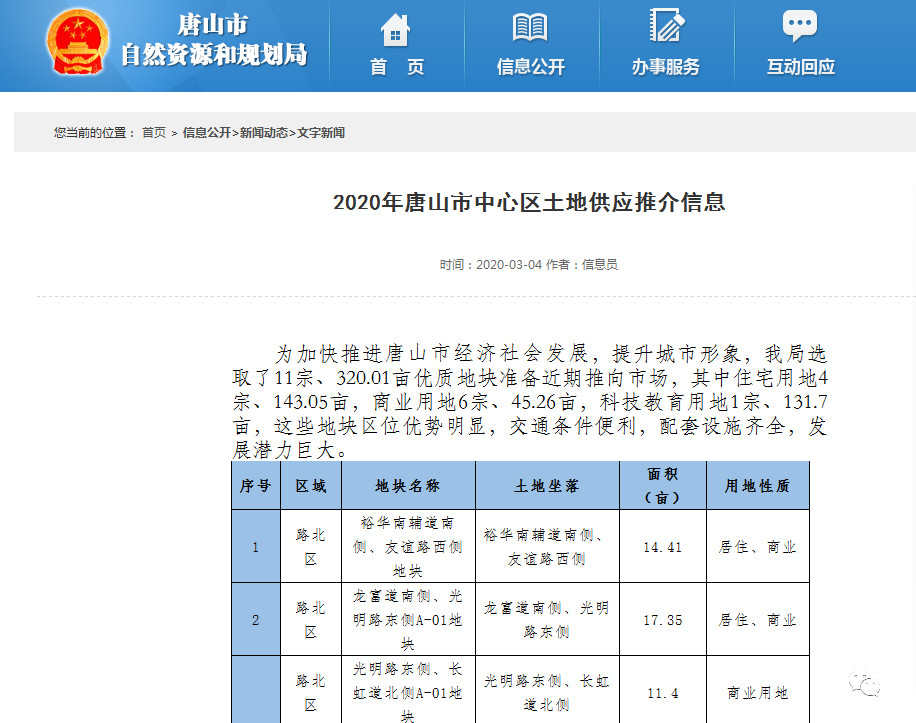Viewport: 916px width, 723px height.
Task: Click the open book icon for 信息公开
Action: [530, 27]
